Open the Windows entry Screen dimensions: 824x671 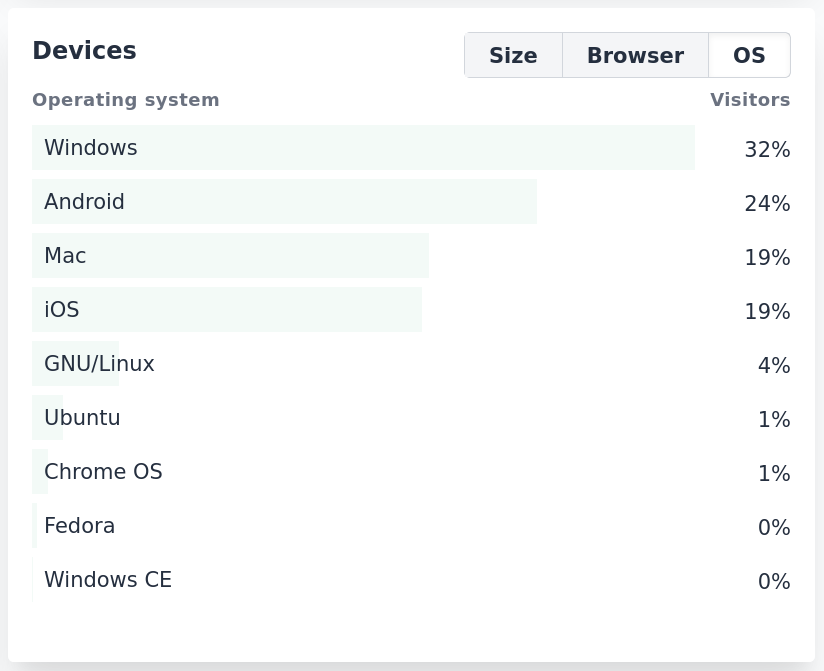tap(91, 147)
